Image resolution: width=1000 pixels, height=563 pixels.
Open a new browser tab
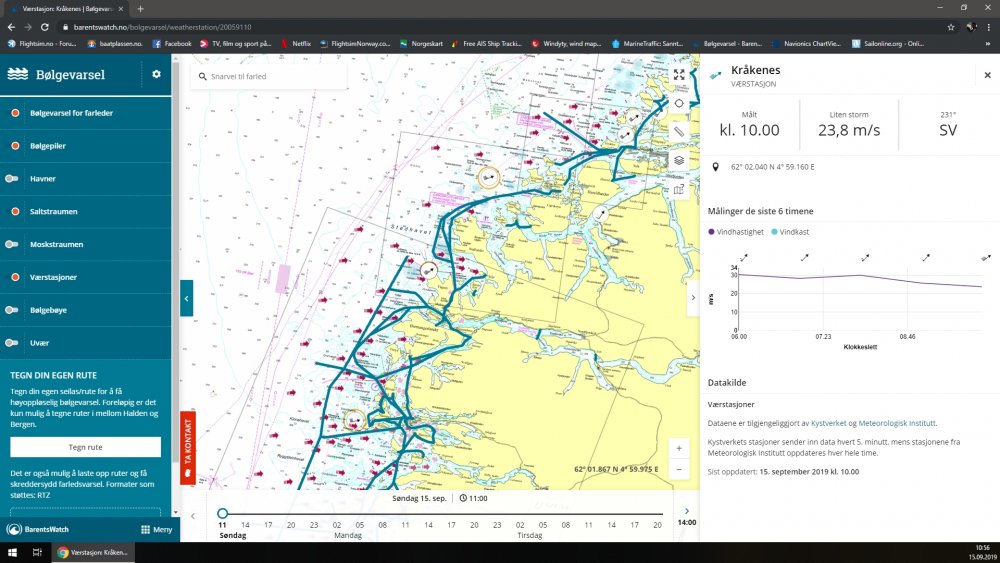coord(140,9)
